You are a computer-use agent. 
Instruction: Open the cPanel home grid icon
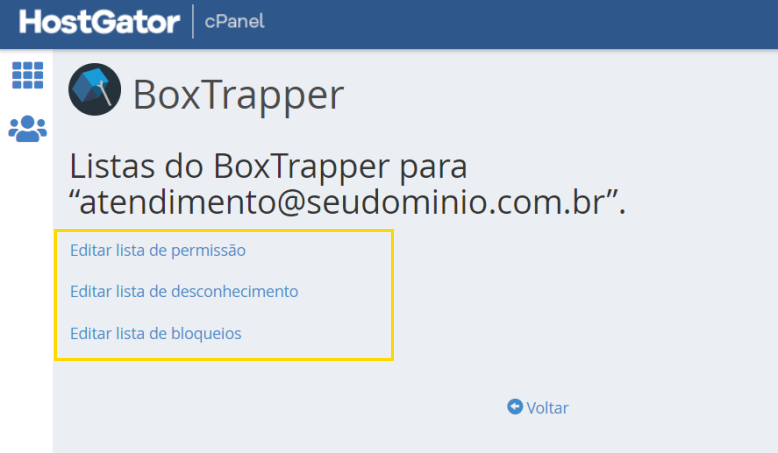pos(28,75)
